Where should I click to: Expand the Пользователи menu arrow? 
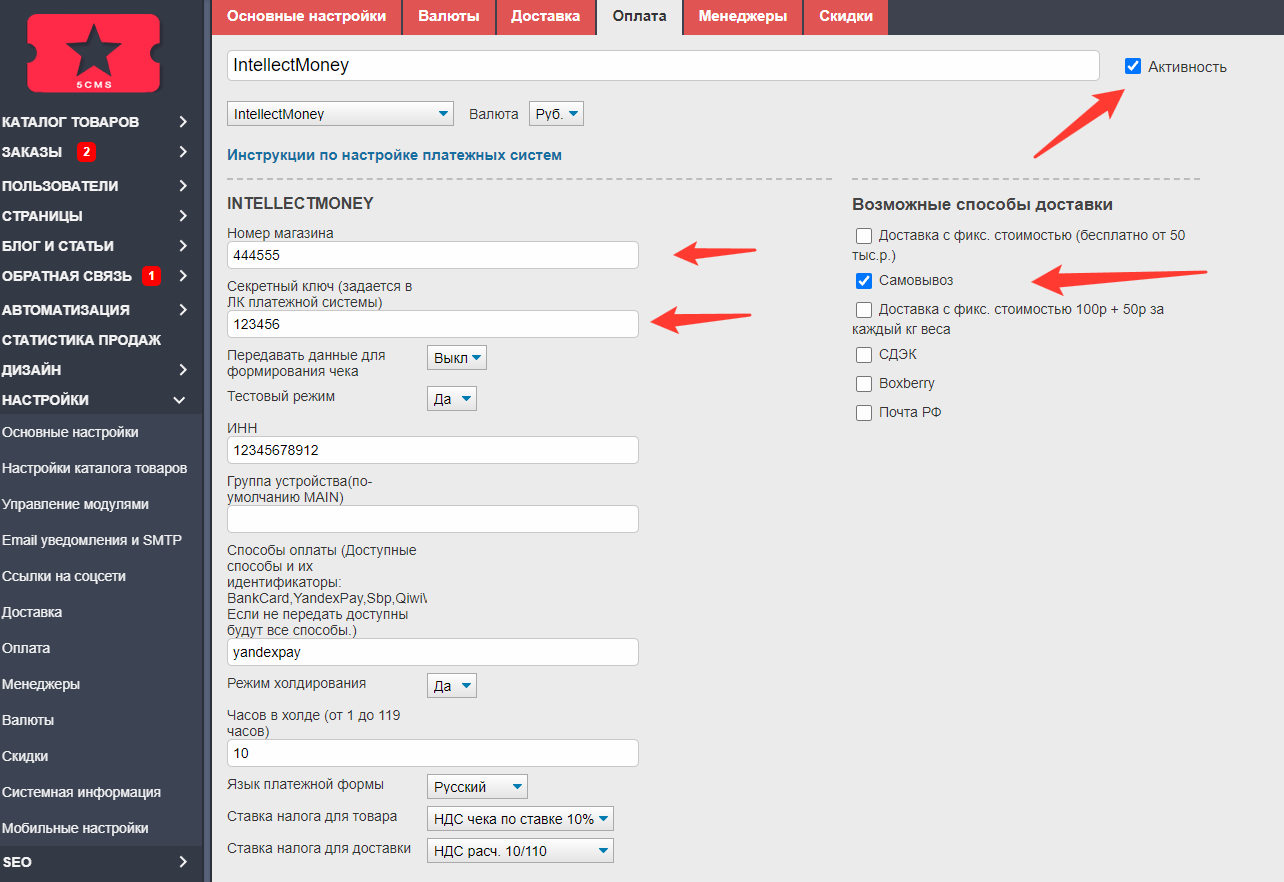tap(182, 186)
